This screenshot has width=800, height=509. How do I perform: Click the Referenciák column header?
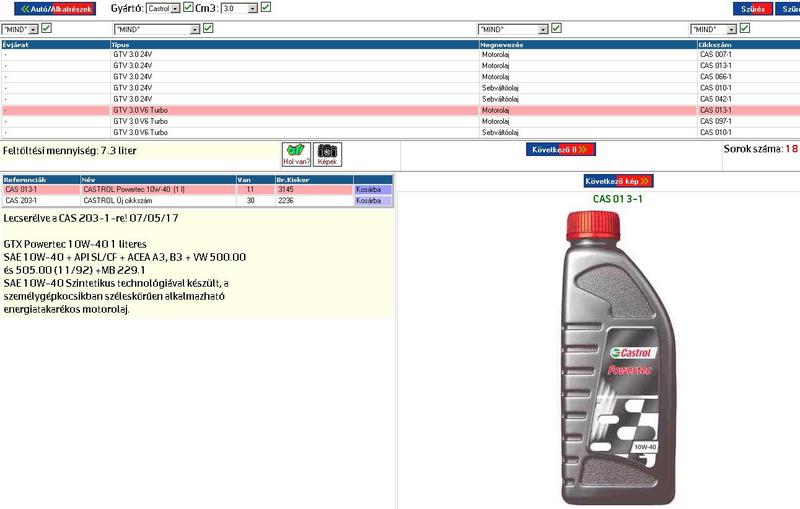click(x=41, y=180)
